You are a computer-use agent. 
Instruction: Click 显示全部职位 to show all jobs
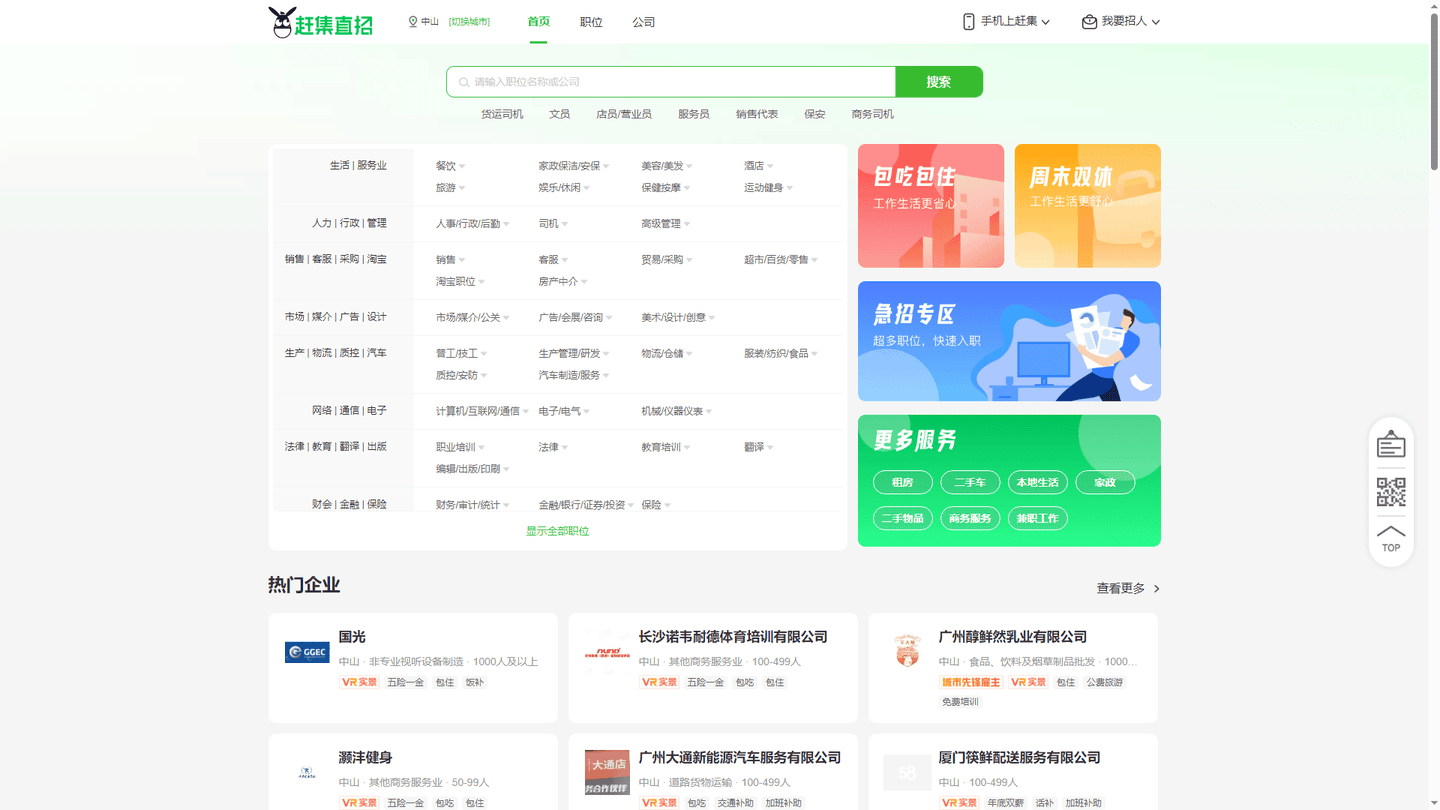[x=558, y=532]
